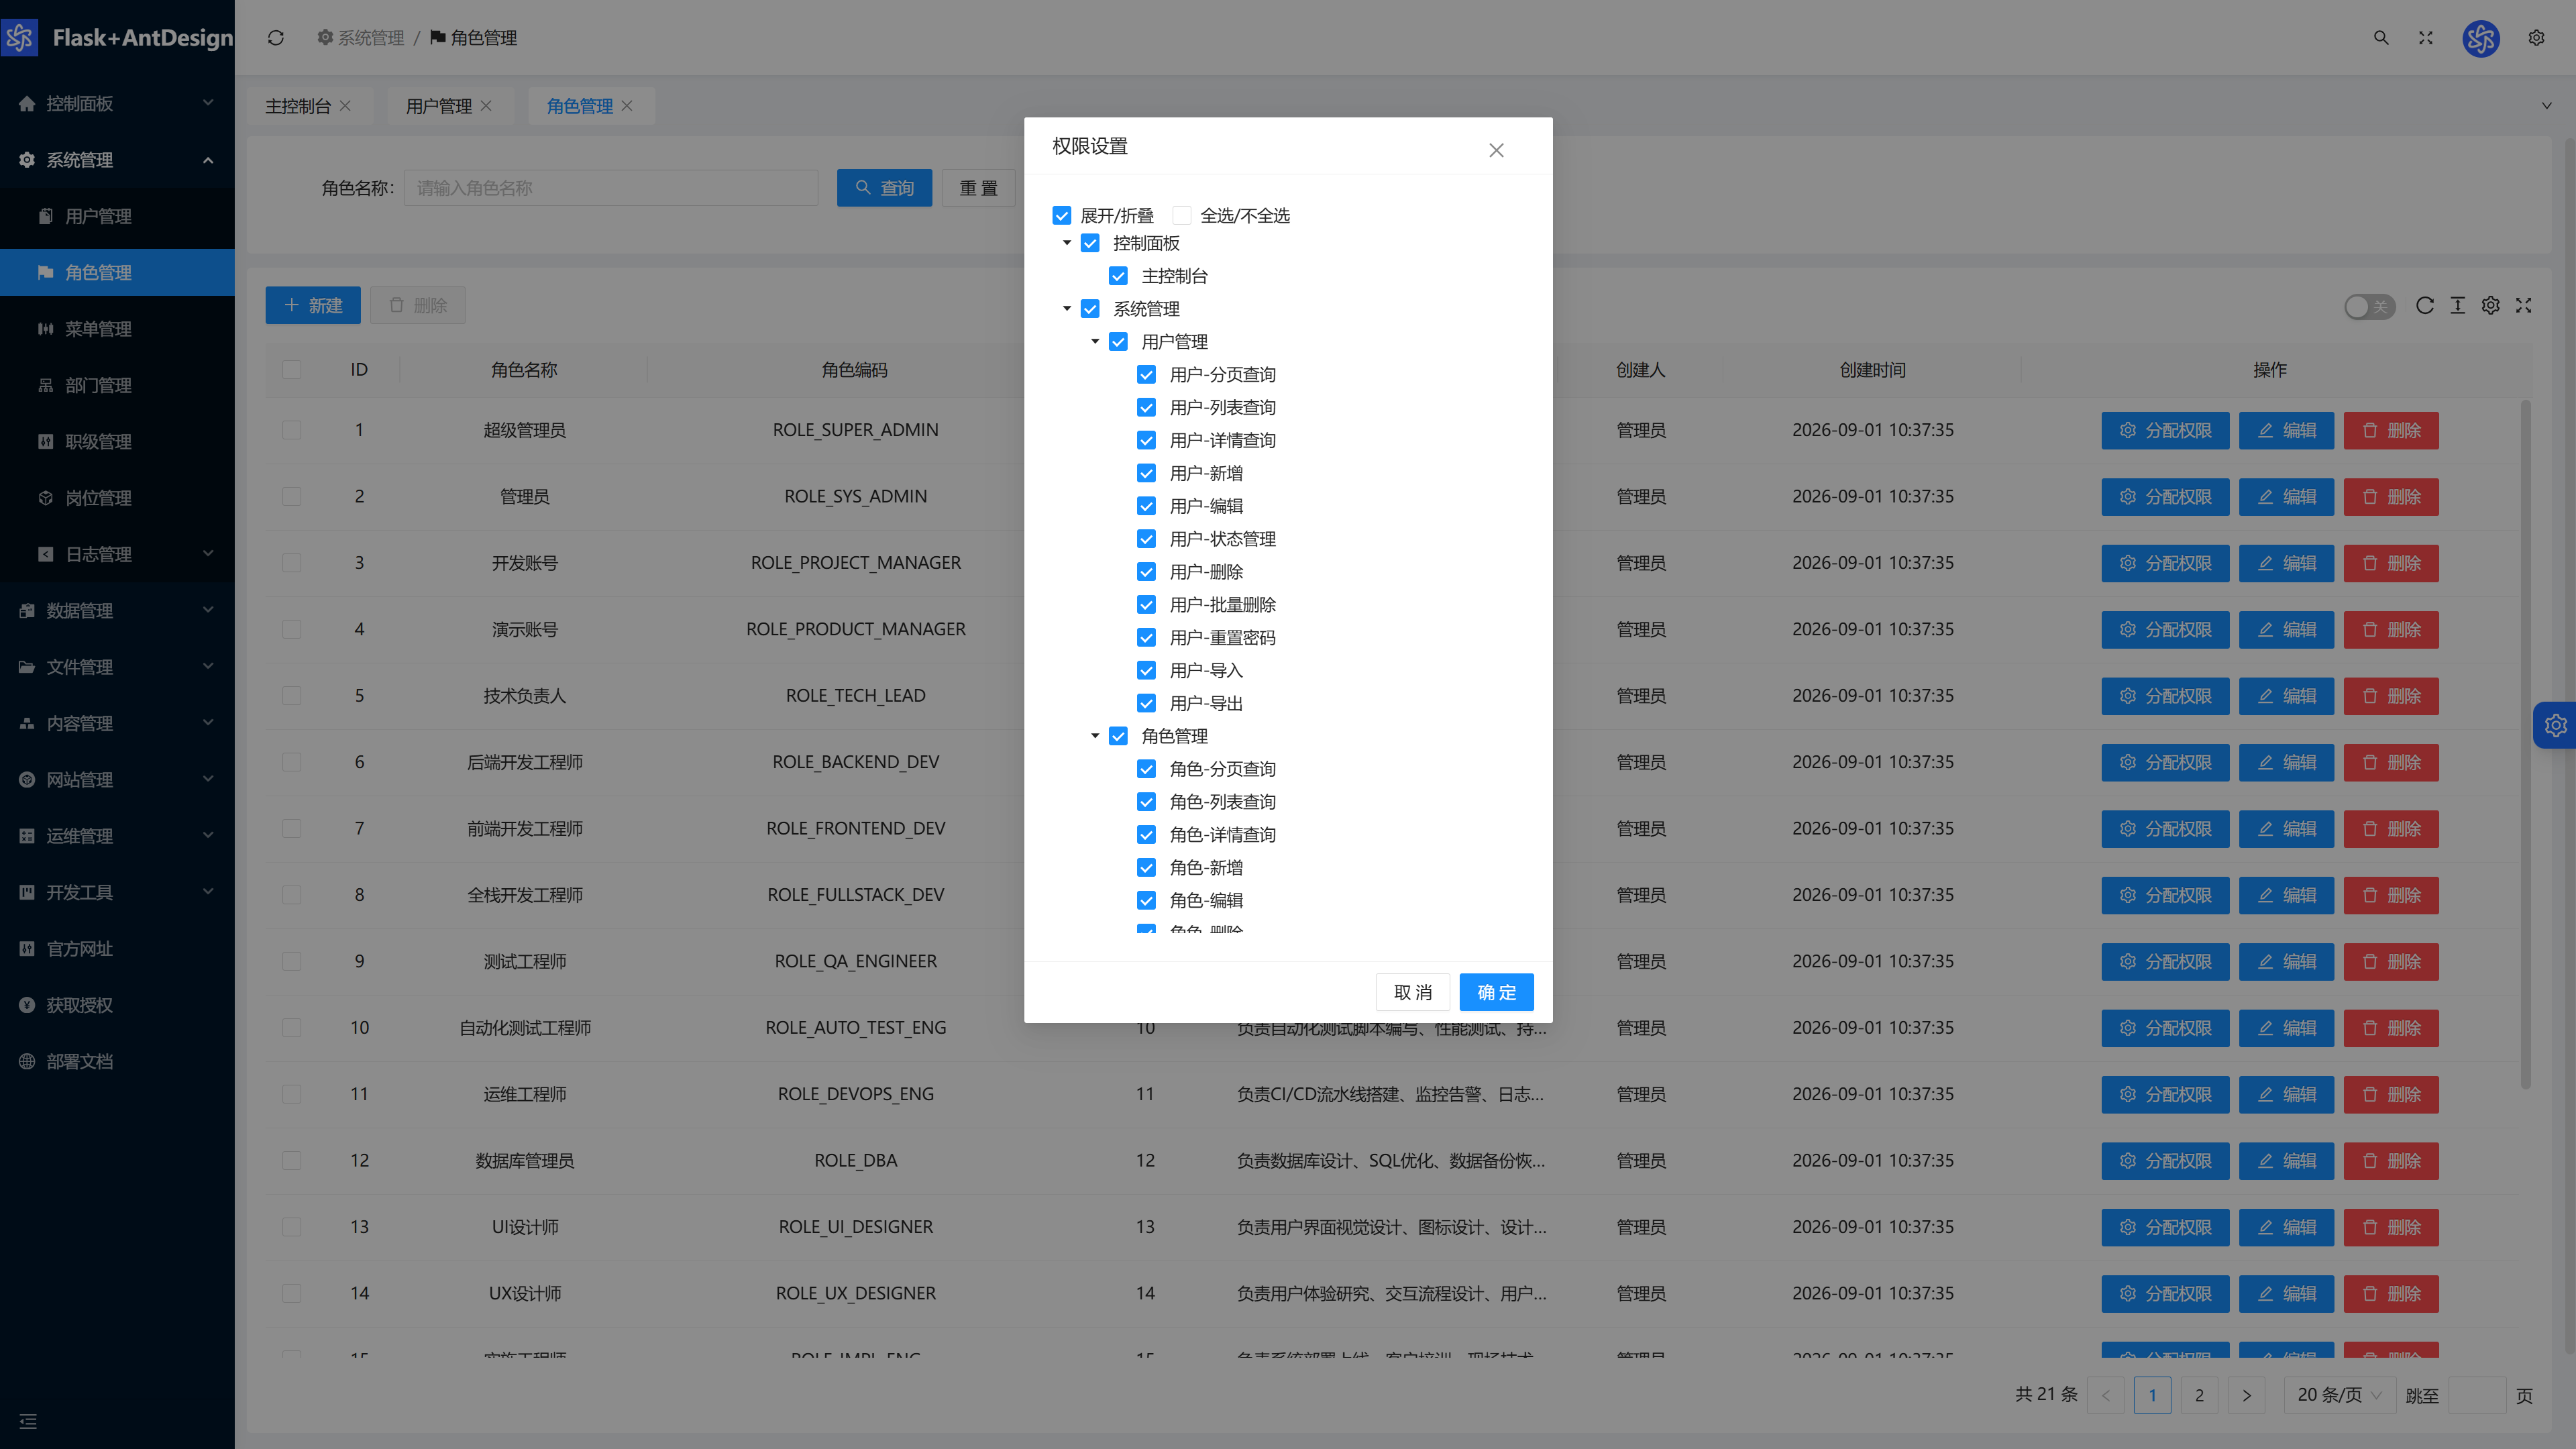Close the 权限设置 dialog
The image size is (2576, 1449).
[x=1496, y=150]
